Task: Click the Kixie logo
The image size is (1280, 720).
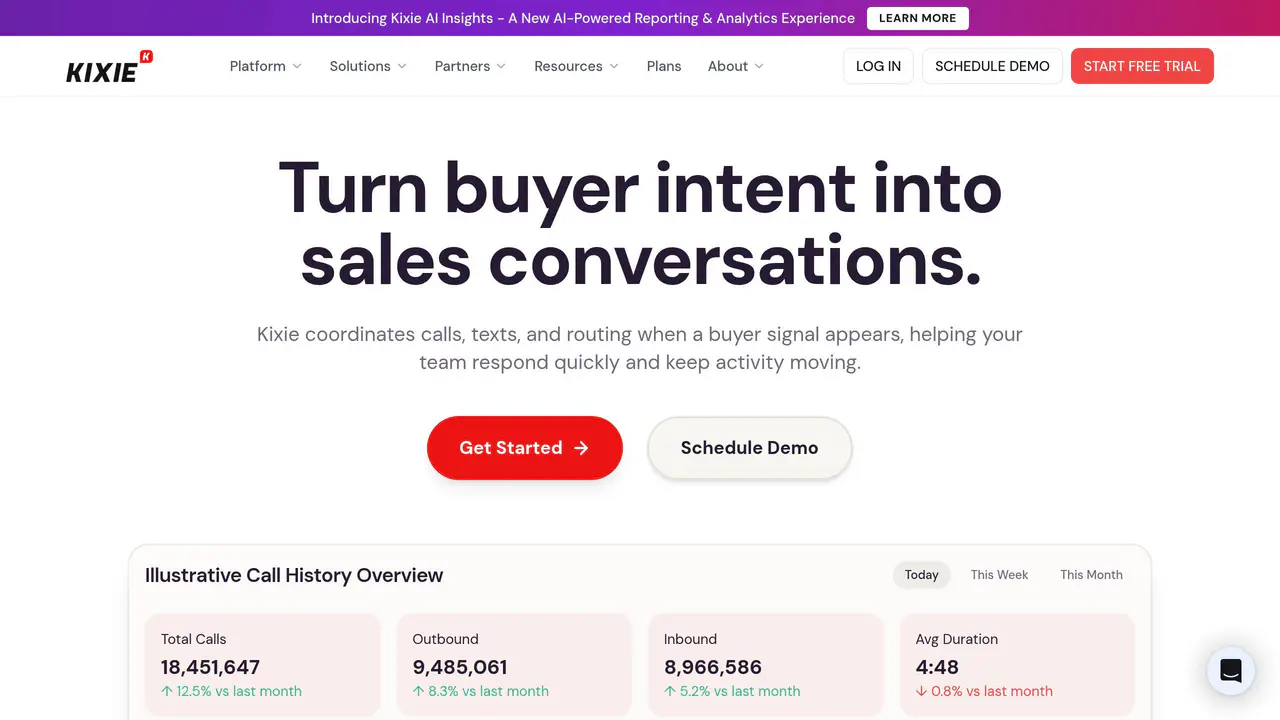Action: [109, 66]
